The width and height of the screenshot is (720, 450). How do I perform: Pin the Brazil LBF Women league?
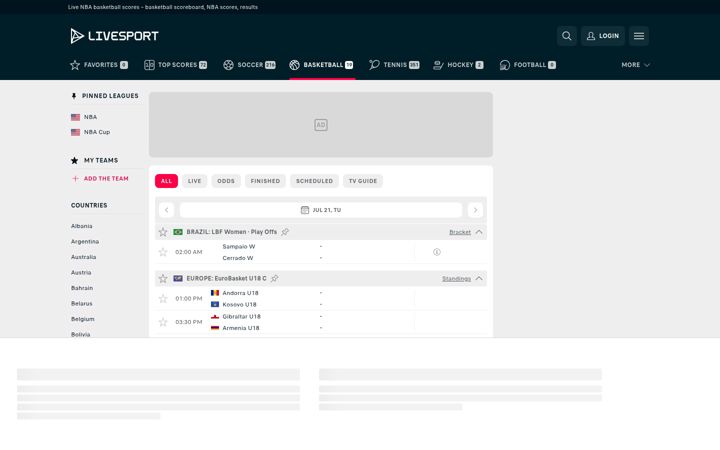pyautogui.click(x=285, y=232)
